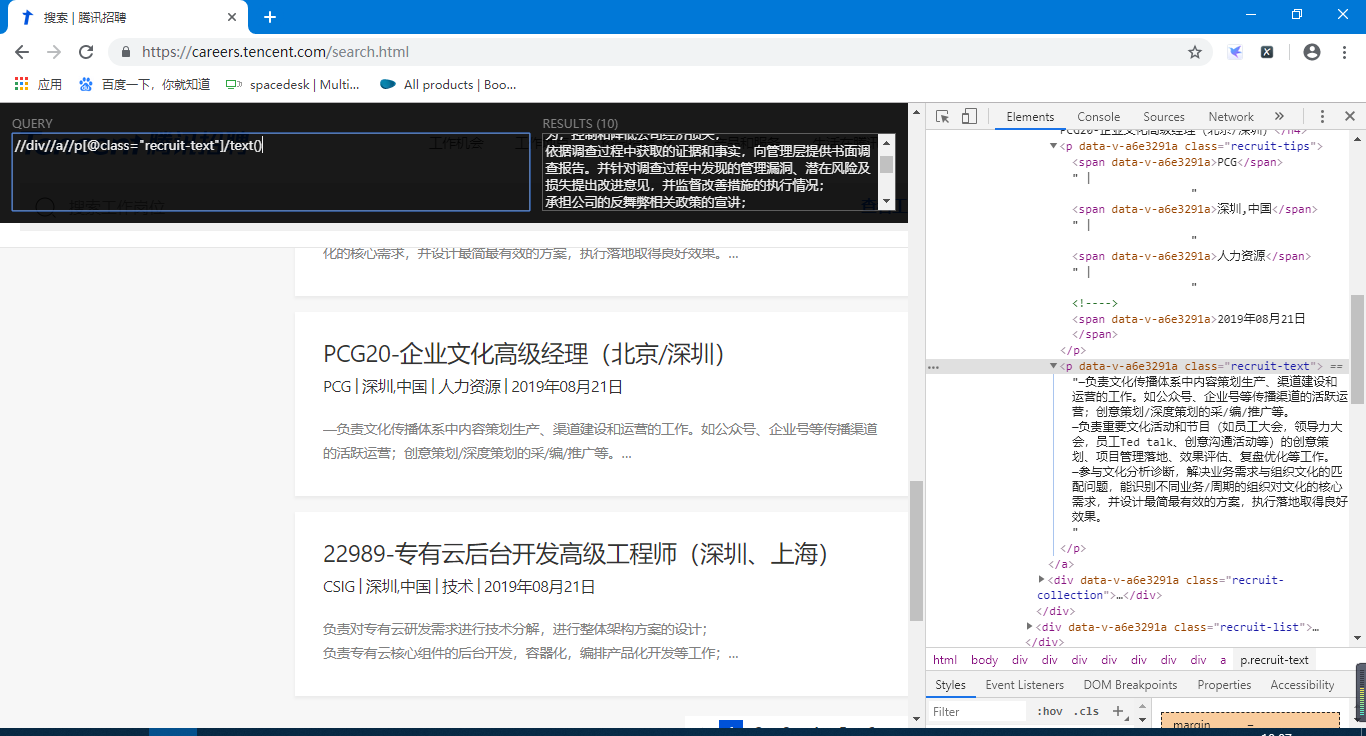Click the padlock site info icon
The width and height of the screenshot is (1366, 736).
[x=126, y=52]
